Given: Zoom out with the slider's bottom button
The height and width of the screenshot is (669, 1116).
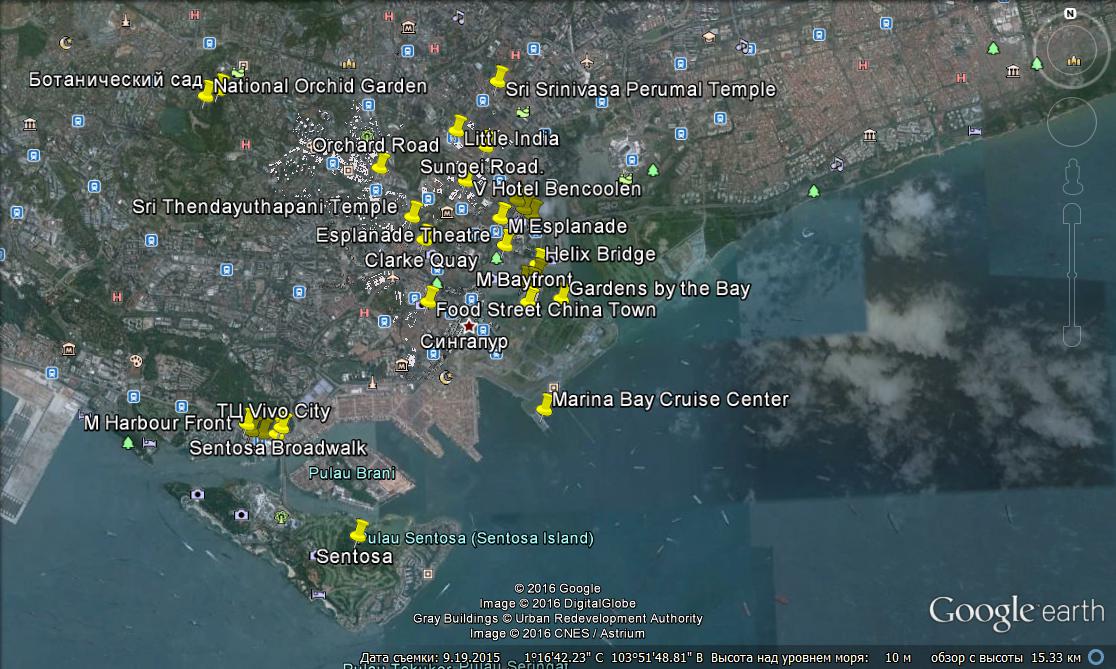Looking at the screenshot, I should (x=1072, y=336).
